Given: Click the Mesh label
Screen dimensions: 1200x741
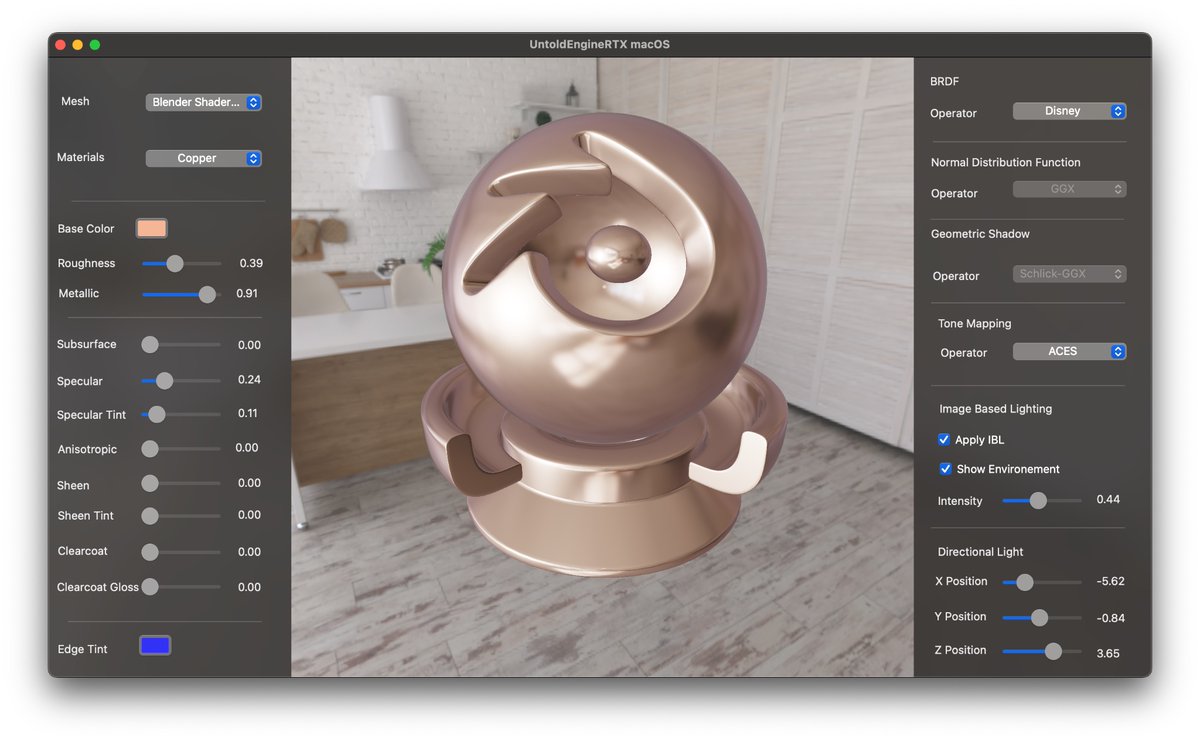Looking at the screenshot, I should pyautogui.click(x=75, y=101).
